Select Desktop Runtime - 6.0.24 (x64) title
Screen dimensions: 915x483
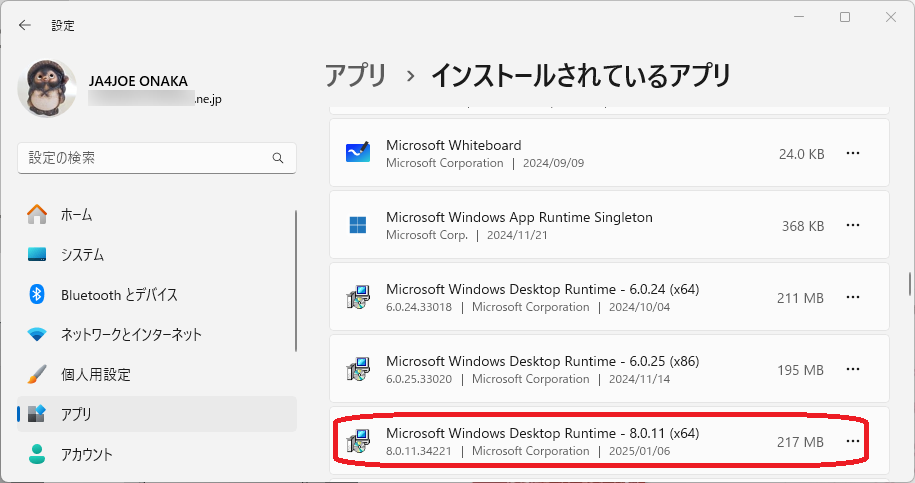click(543, 289)
